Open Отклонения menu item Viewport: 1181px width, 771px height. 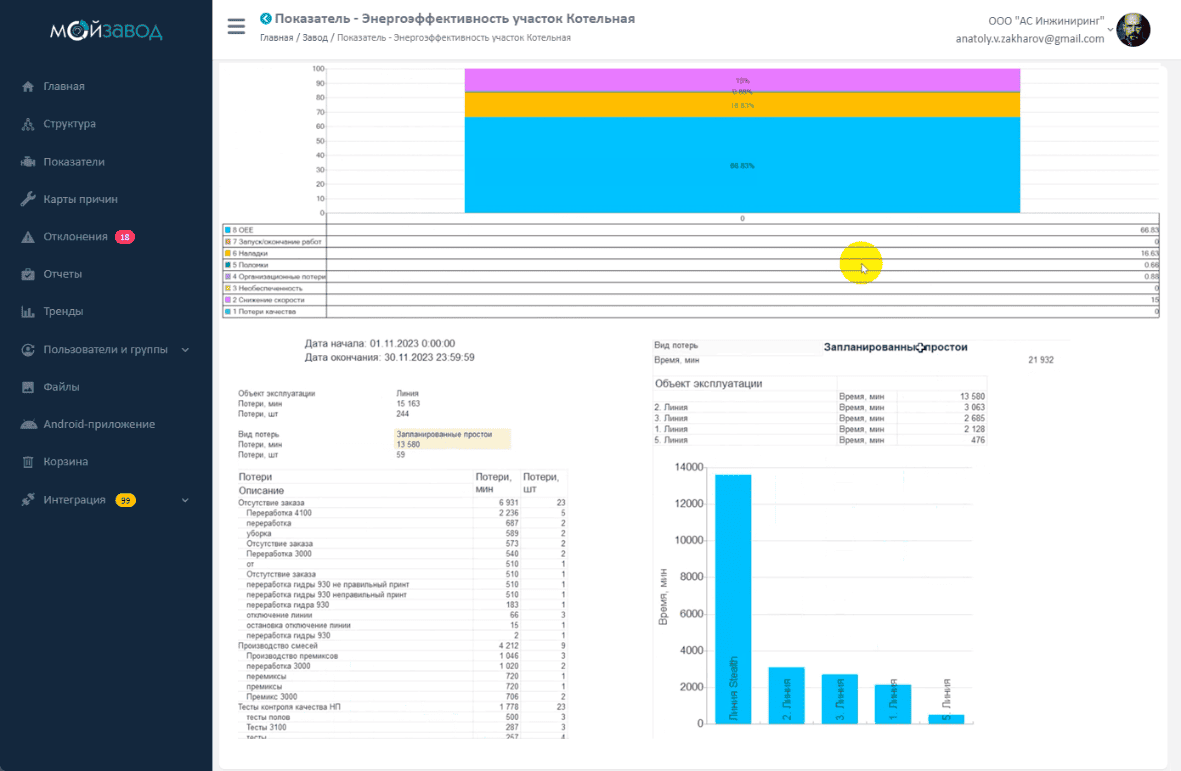point(75,237)
